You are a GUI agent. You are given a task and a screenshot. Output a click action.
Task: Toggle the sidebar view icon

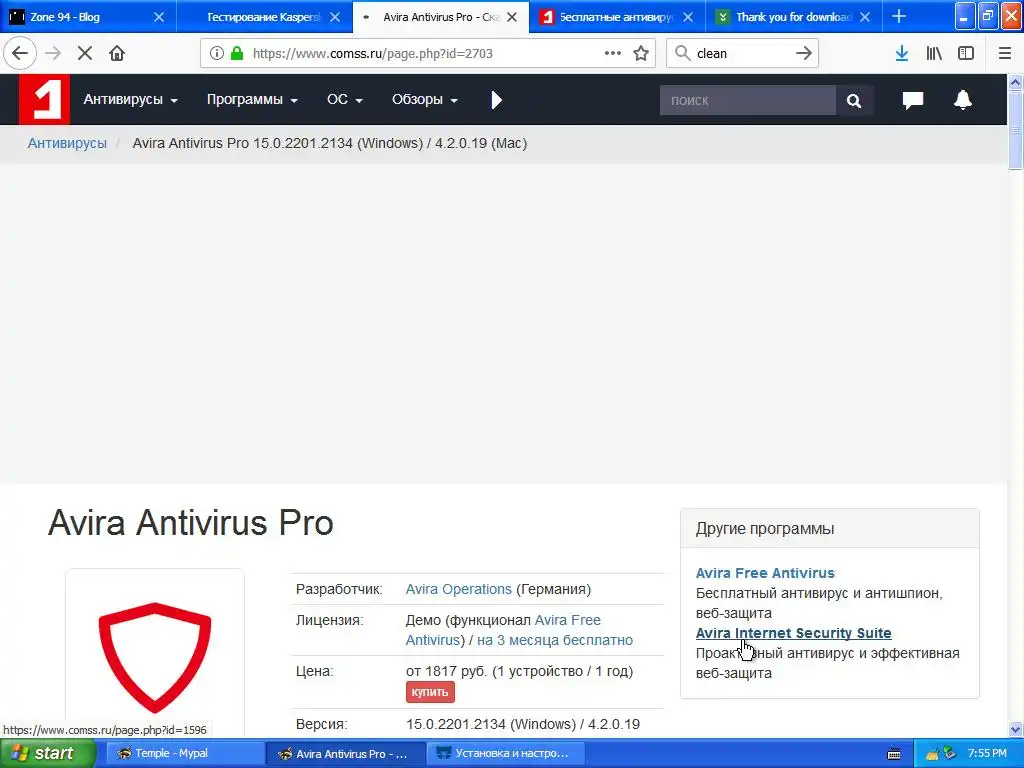966,53
